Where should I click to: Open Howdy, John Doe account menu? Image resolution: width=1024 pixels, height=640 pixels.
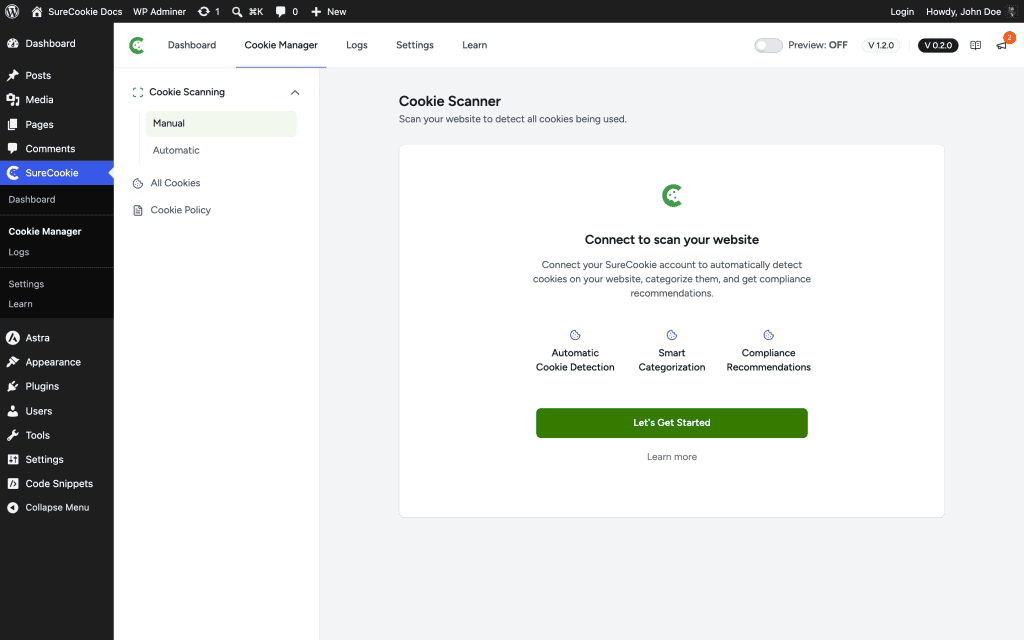[x=972, y=11]
